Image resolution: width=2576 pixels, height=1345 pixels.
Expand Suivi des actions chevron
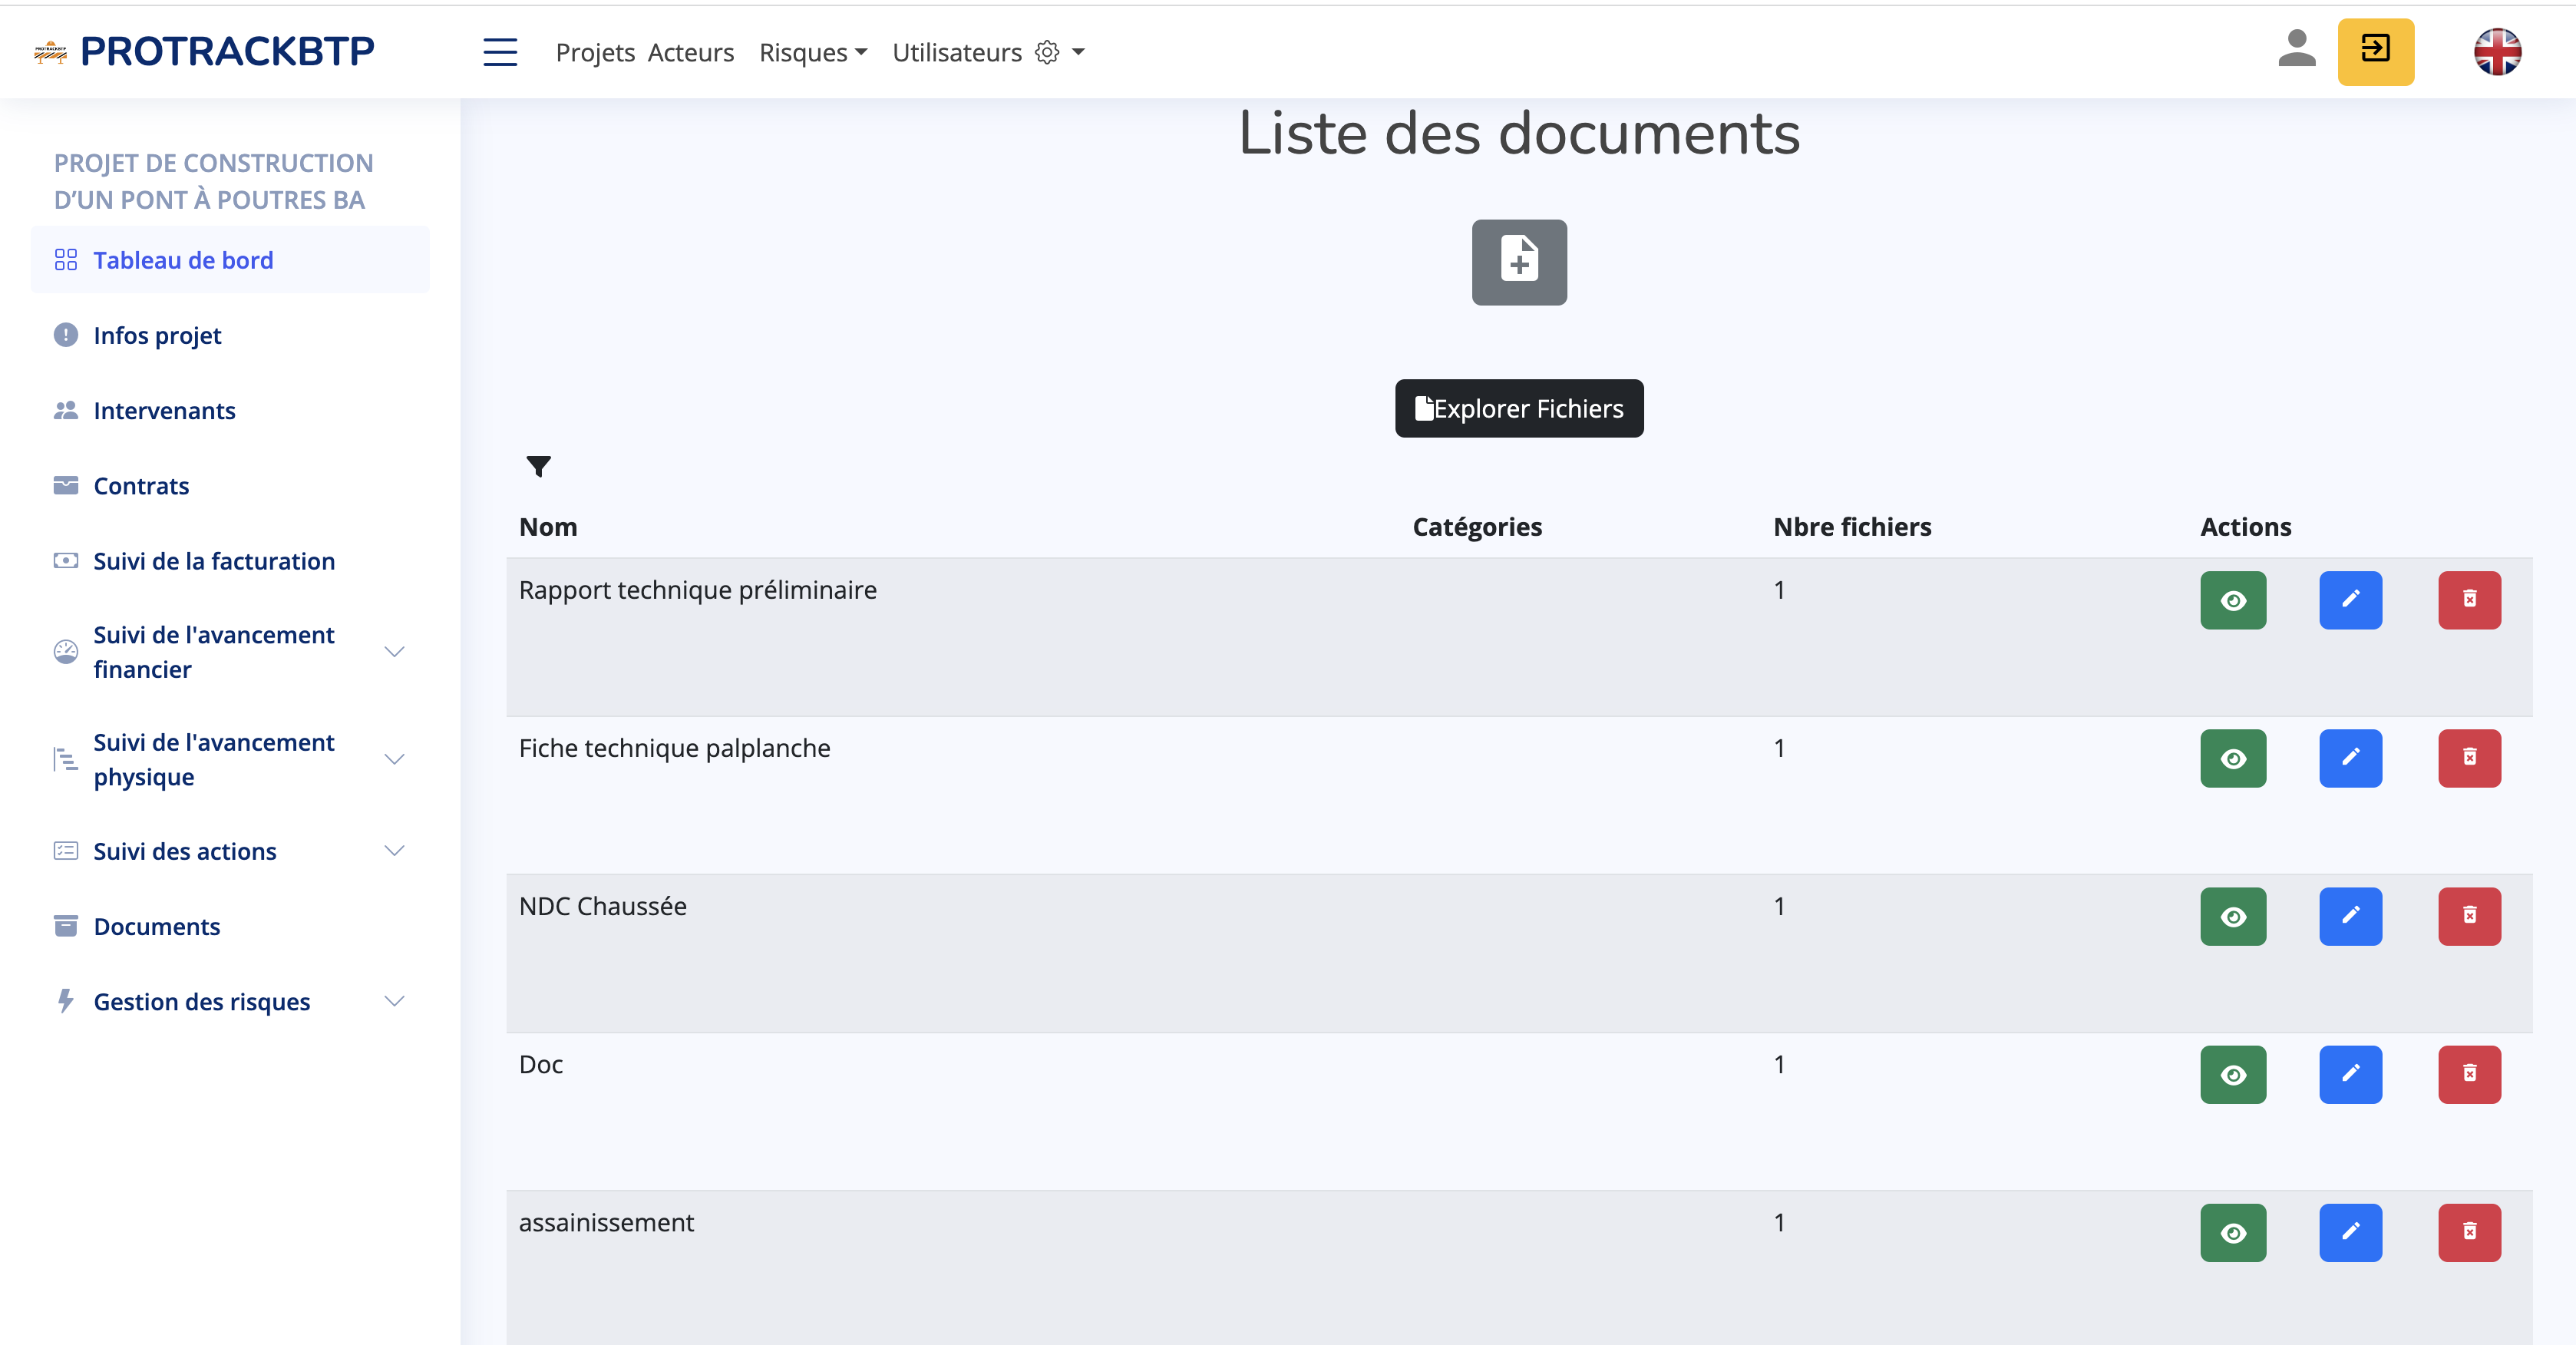pyautogui.click(x=394, y=850)
